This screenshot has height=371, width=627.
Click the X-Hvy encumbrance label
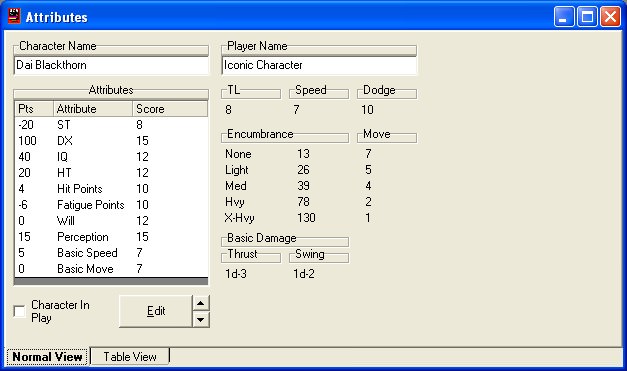point(240,218)
